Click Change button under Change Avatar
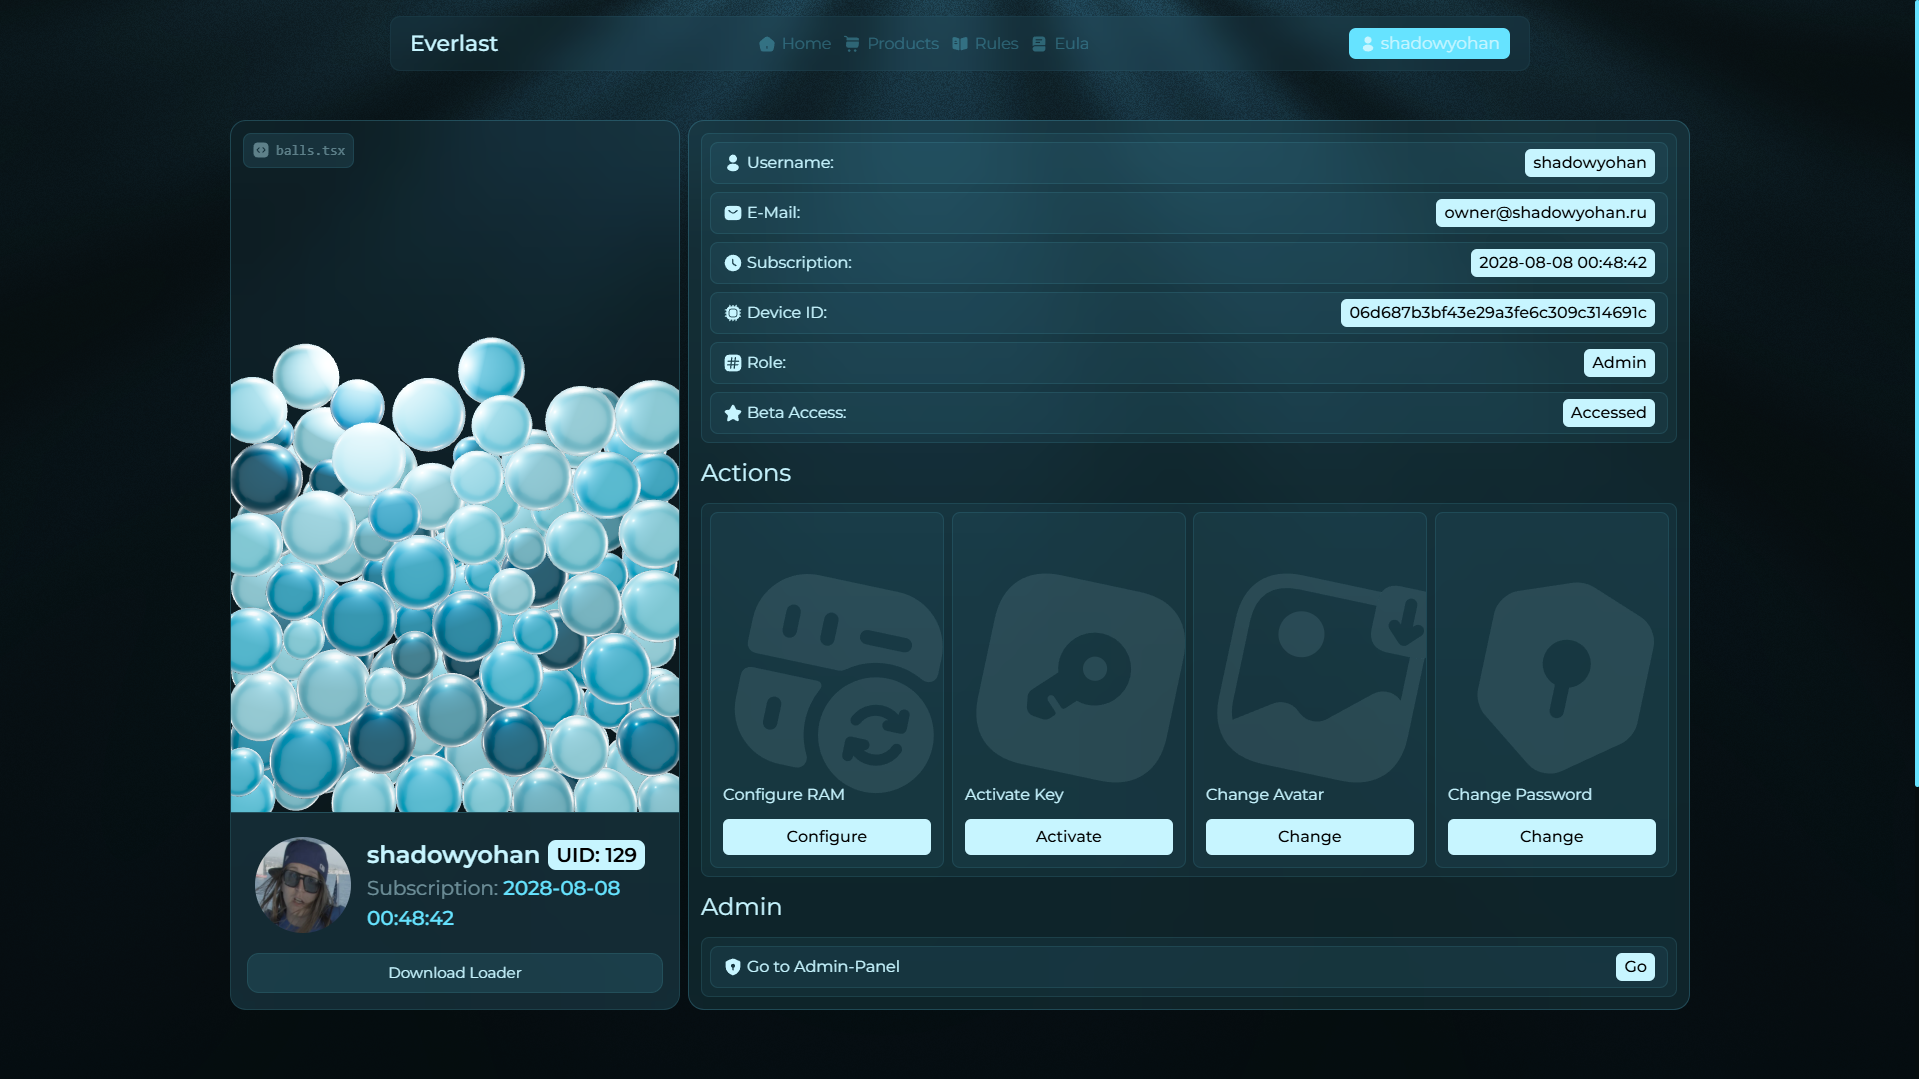Image resolution: width=1919 pixels, height=1079 pixels. (1309, 837)
